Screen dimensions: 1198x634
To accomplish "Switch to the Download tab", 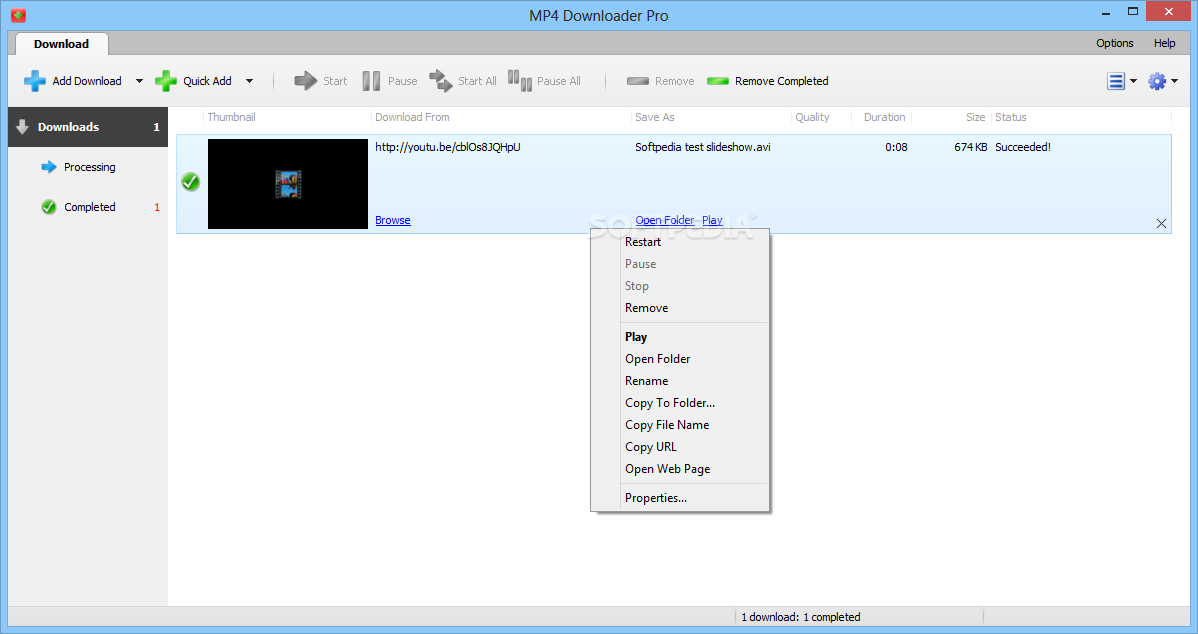I will 61,44.
